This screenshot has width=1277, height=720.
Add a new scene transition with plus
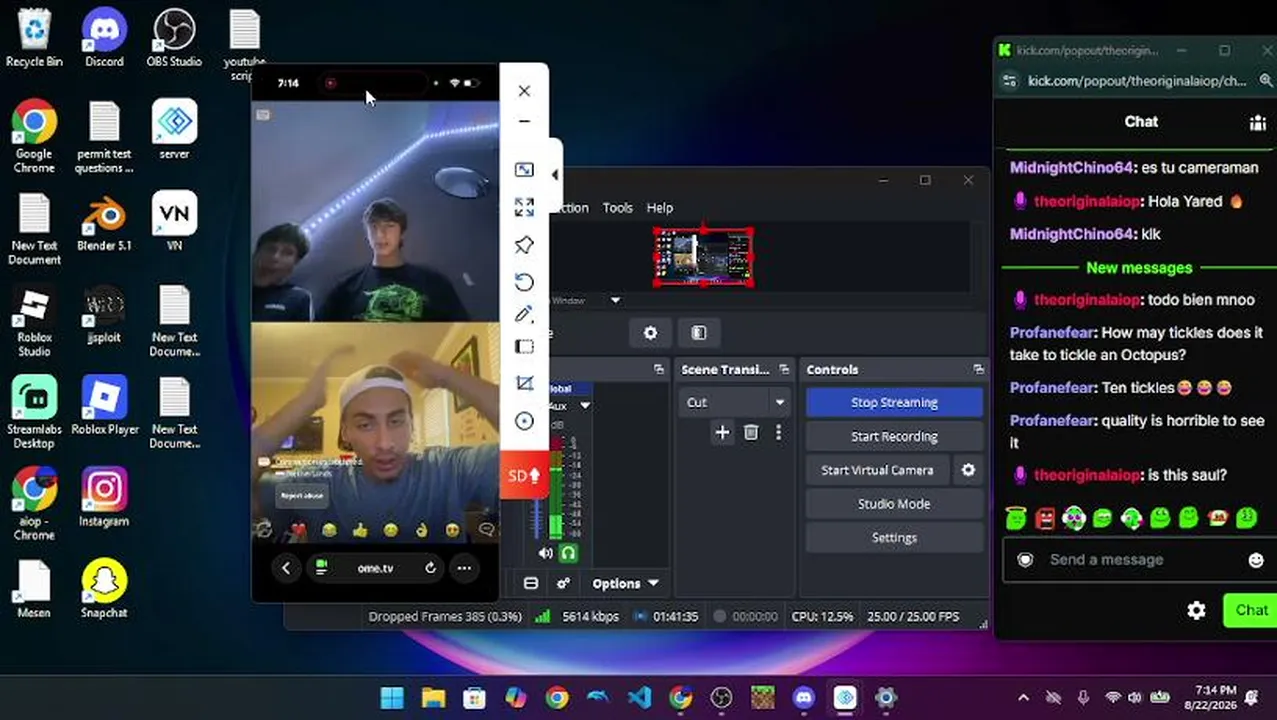722,432
